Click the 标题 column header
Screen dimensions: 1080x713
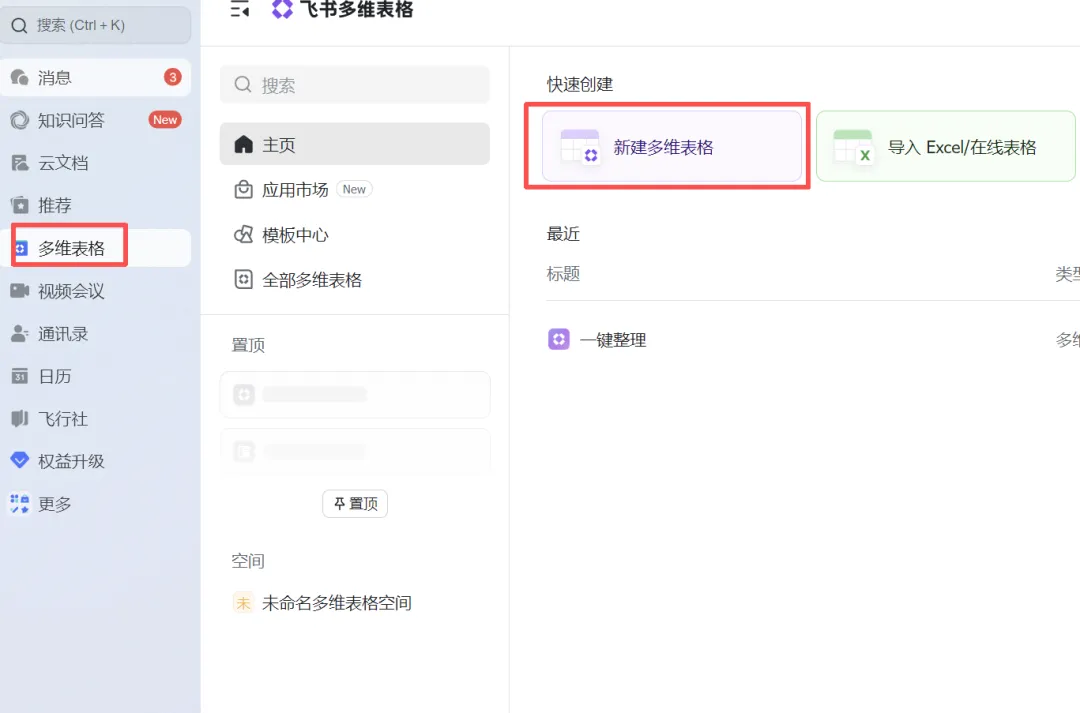click(563, 274)
